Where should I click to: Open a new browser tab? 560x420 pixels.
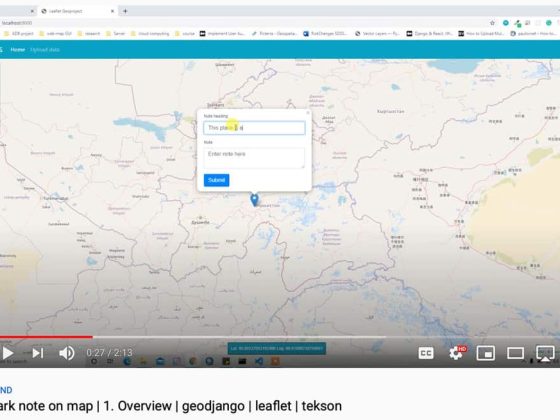tap(125, 11)
